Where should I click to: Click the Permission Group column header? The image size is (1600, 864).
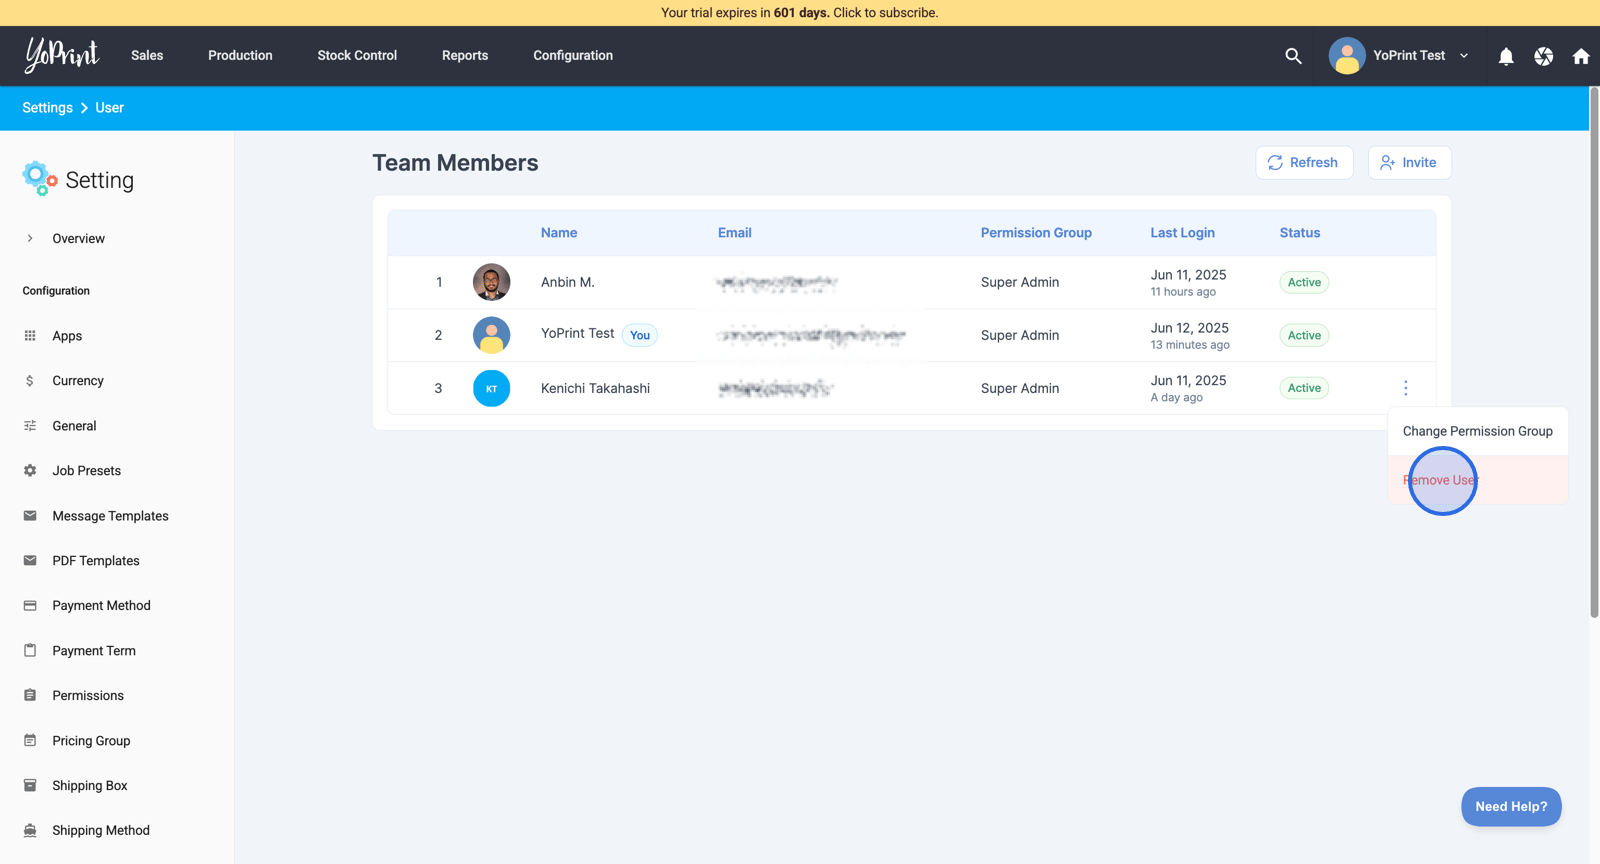click(x=1036, y=233)
